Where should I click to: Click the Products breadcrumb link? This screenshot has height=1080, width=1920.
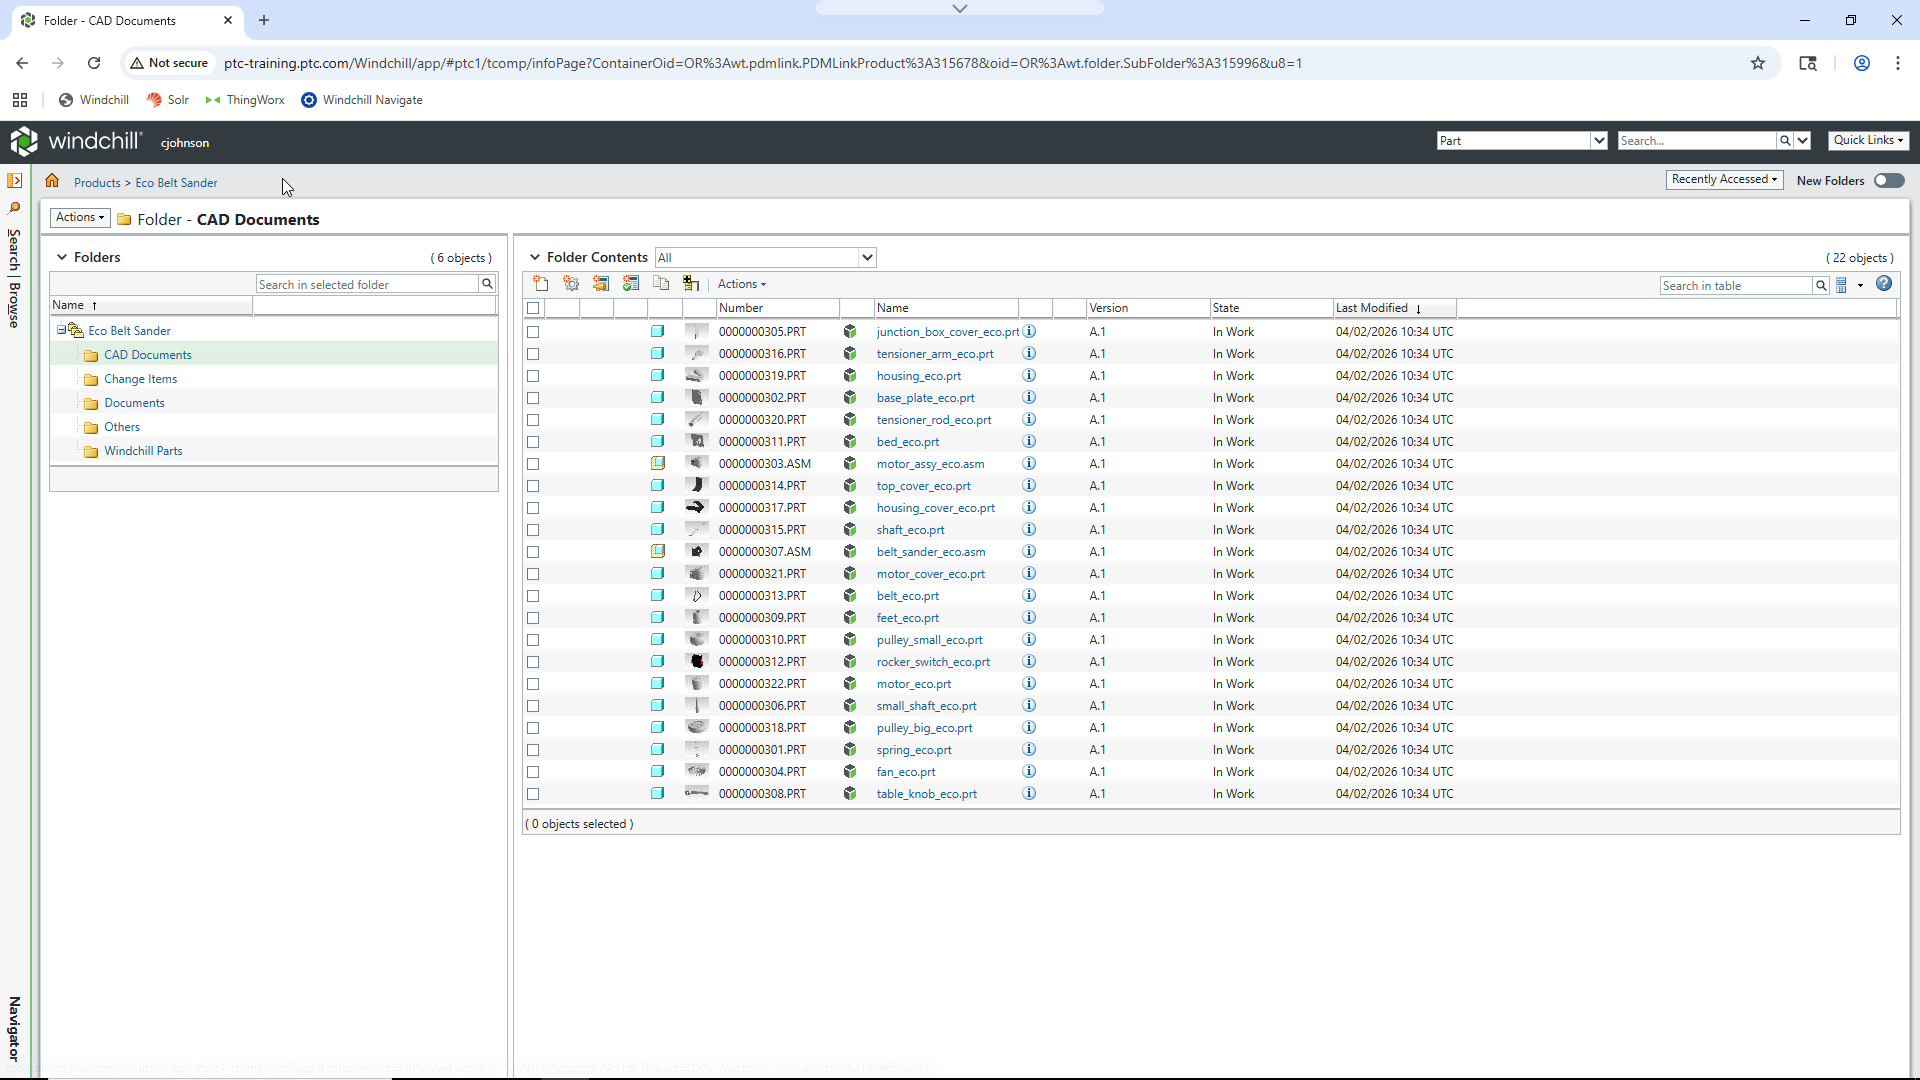pos(97,183)
